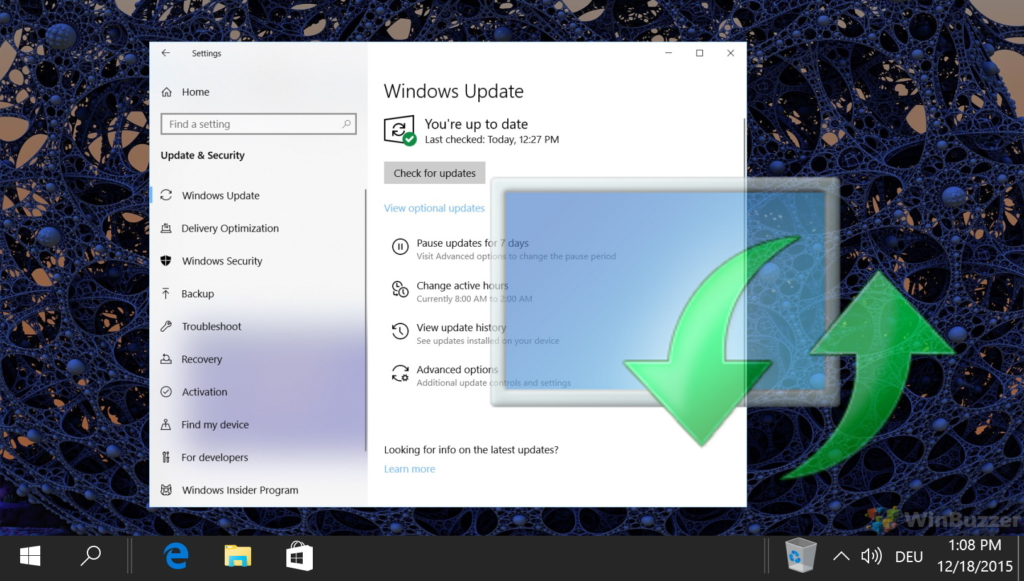Click "Looking for info on the latest updates?"
The width and height of the screenshot is (1024, 581).
tap(471, 450)
